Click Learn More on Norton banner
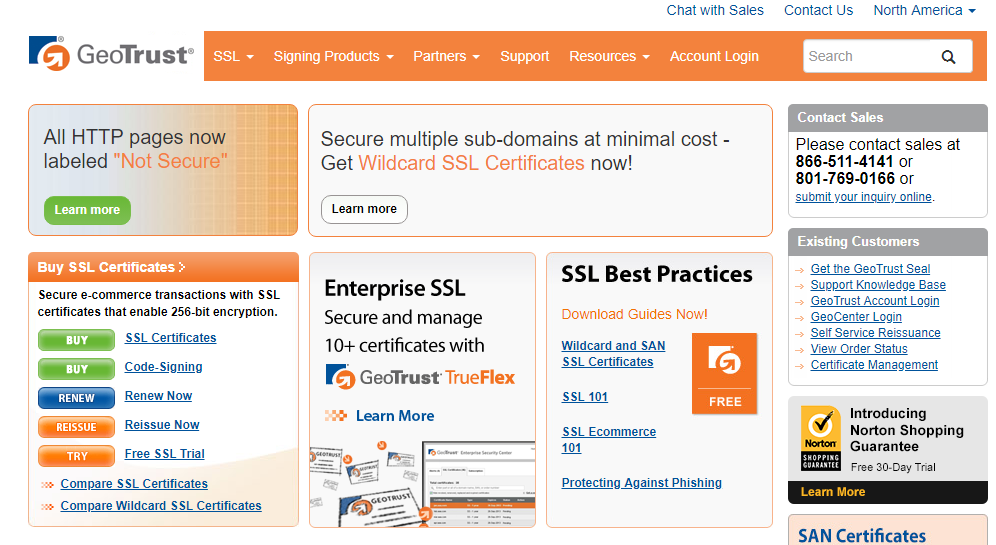 tap(833, 492)
